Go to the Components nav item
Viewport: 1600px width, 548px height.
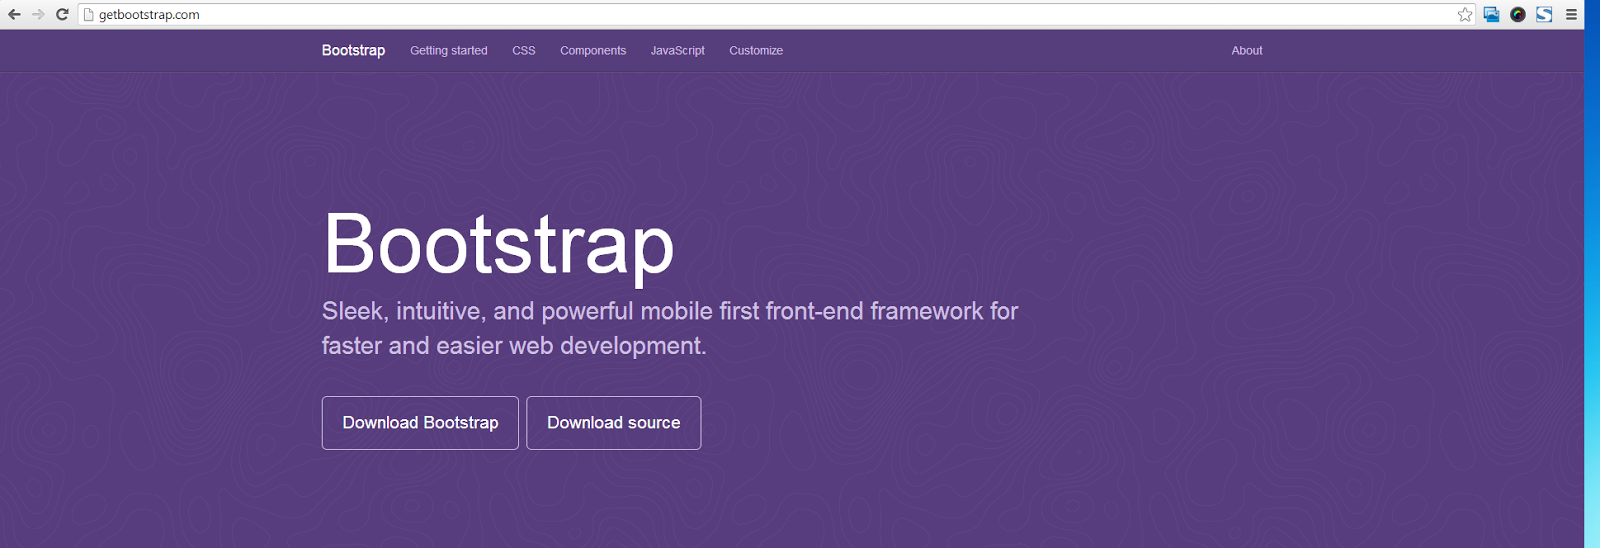coord(593,50)
